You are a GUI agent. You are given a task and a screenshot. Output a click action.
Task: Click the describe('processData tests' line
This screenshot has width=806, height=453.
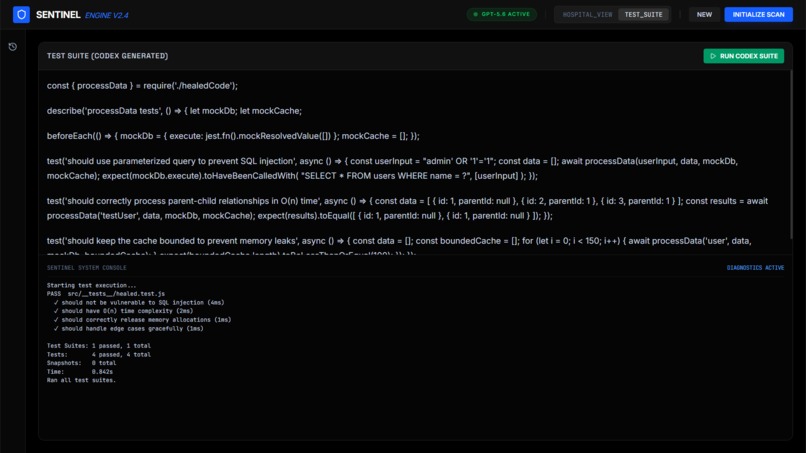pos(174,111)
